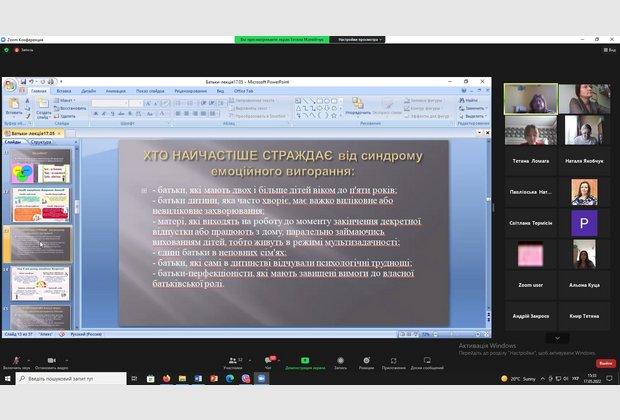The width and height of the screenshot is (620, 420).
Task: Click the Zoom View (Вид) button
Action: pos(610,50)
